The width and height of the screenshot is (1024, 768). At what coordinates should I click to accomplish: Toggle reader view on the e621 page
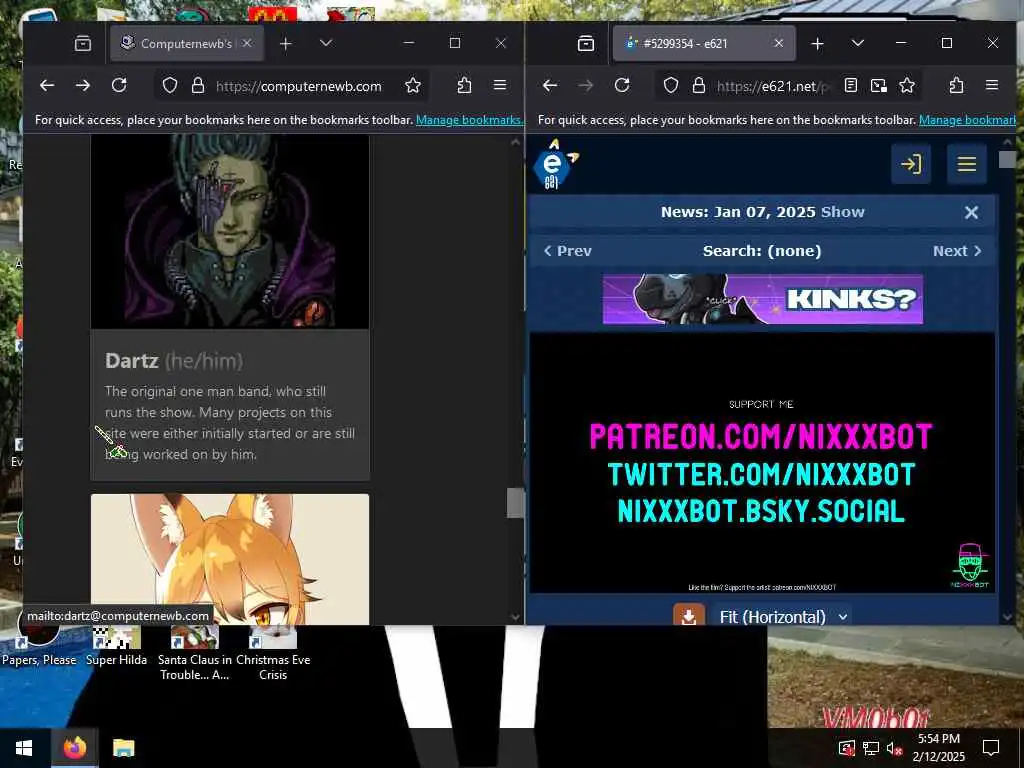(851, 86)
